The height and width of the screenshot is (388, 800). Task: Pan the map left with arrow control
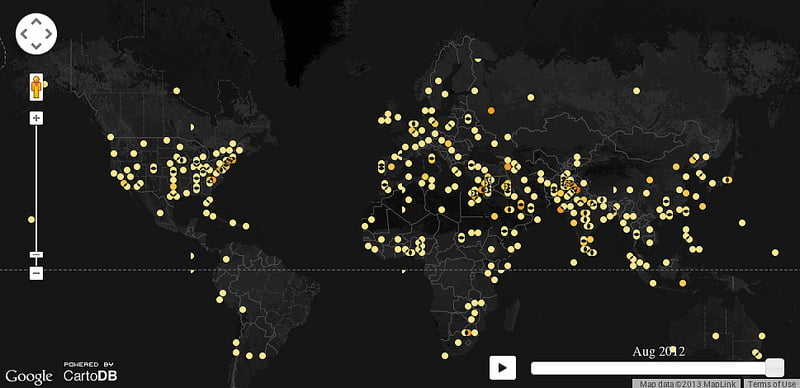tap(23, 34)
